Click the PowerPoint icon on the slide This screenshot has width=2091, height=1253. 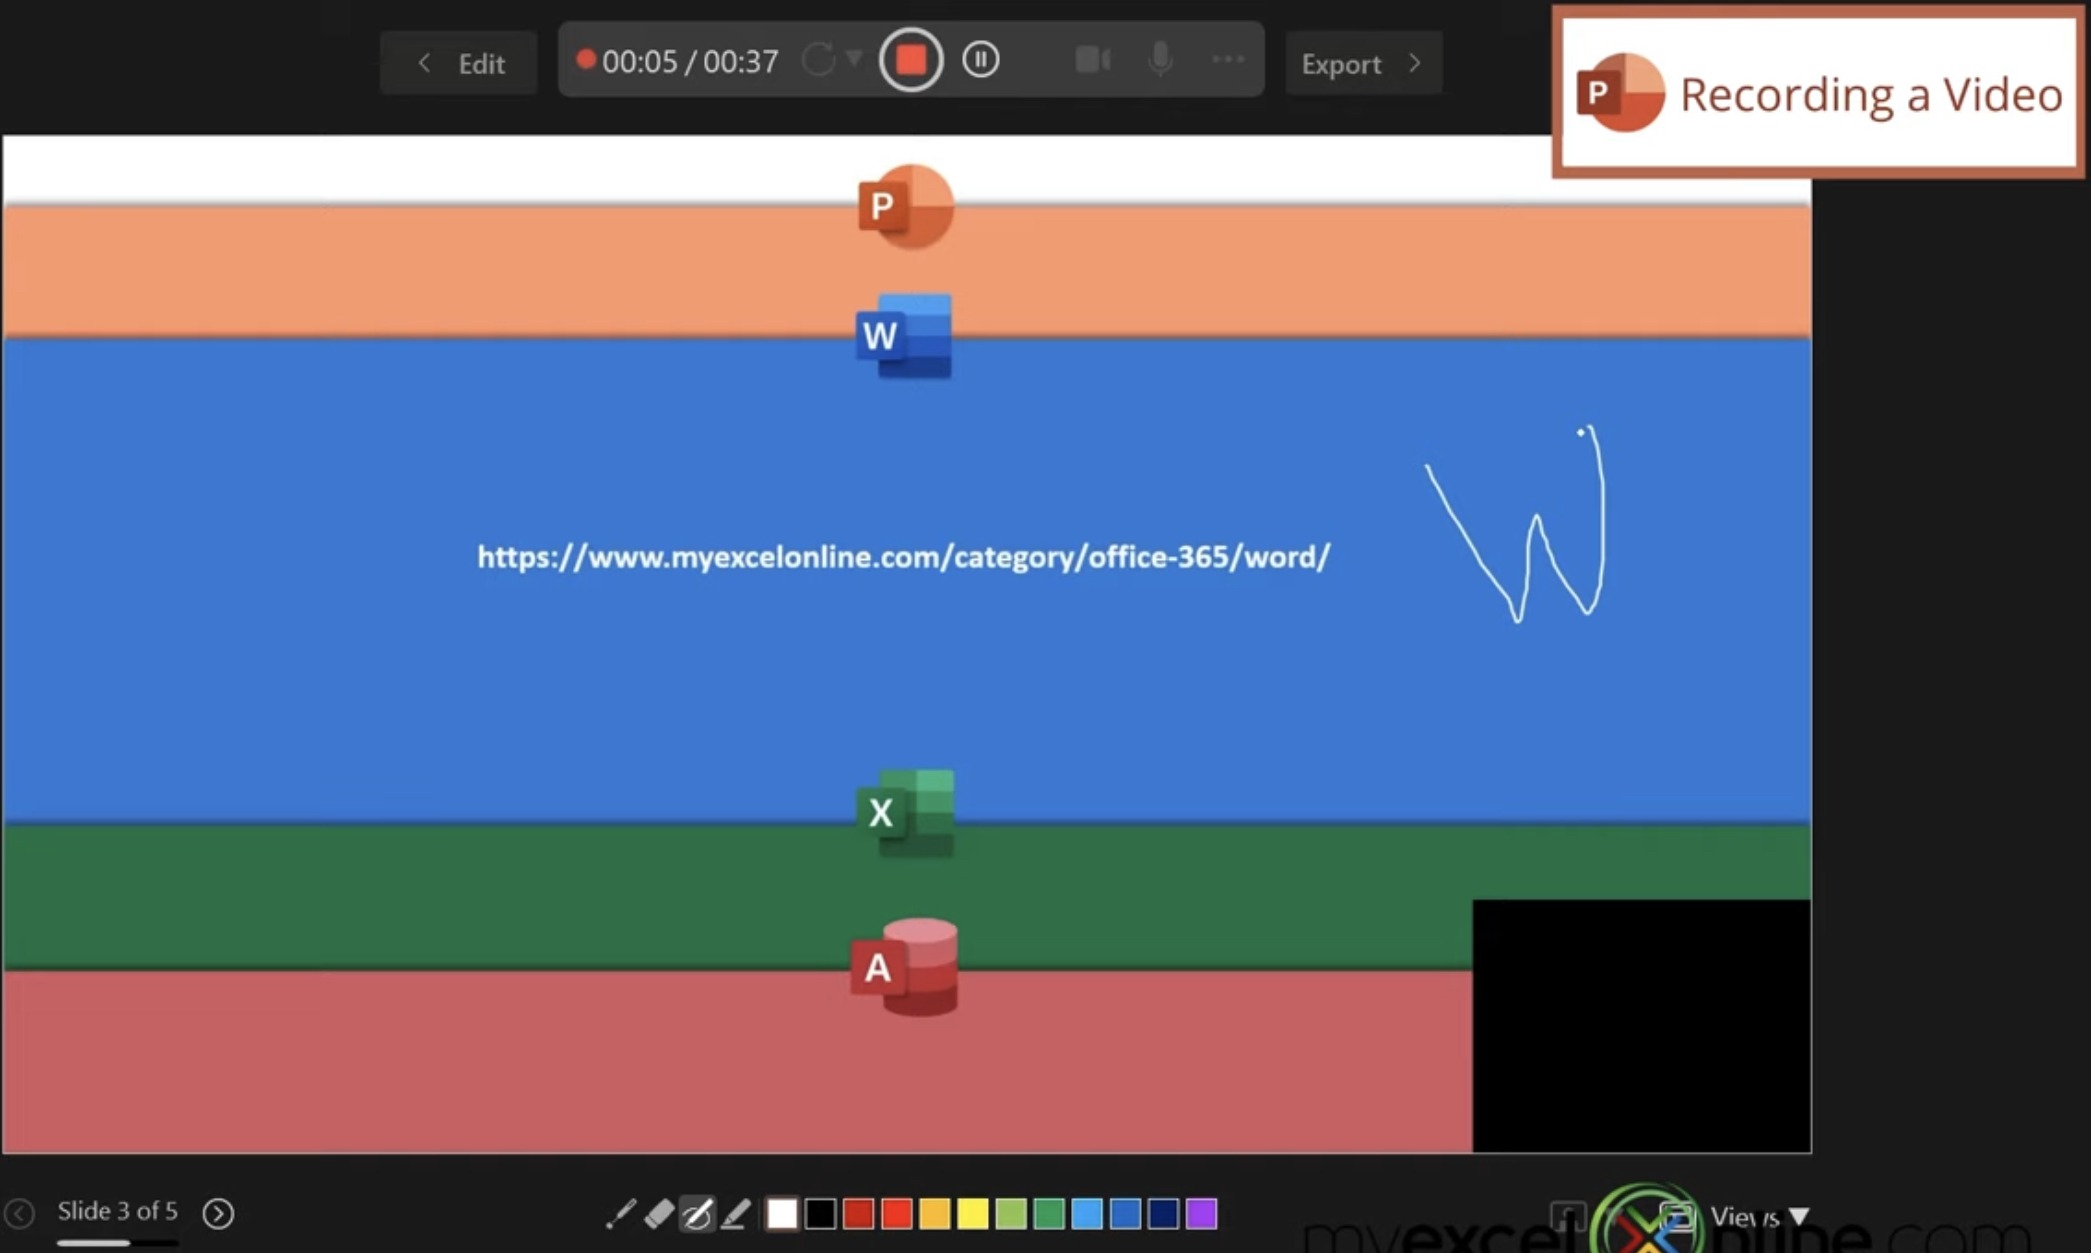click(906, 206)
